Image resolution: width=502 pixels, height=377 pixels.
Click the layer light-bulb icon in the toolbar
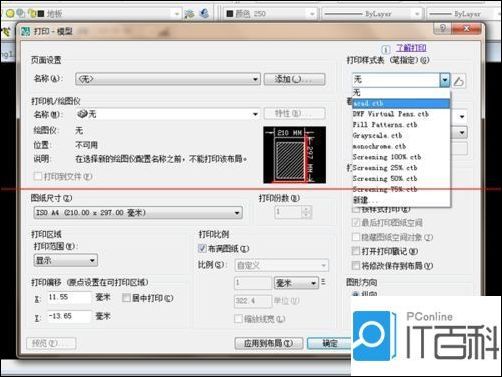point(10,13)
